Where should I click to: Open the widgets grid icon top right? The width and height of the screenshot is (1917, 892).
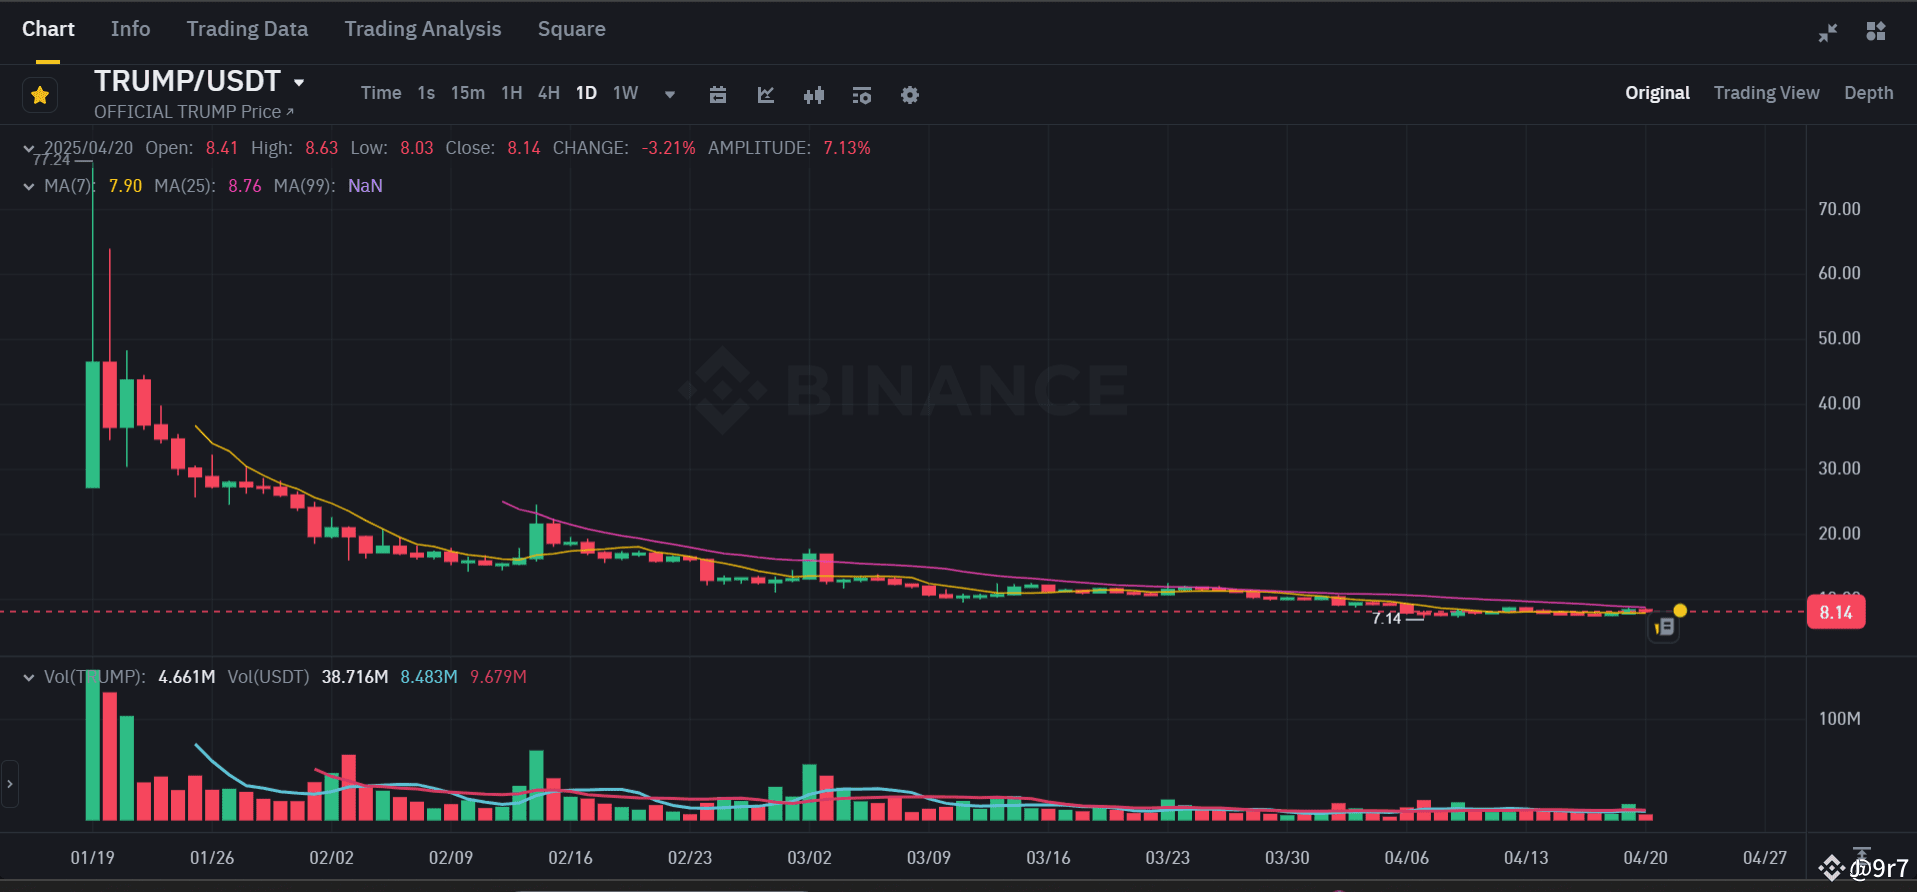(x=1877, y=31)
